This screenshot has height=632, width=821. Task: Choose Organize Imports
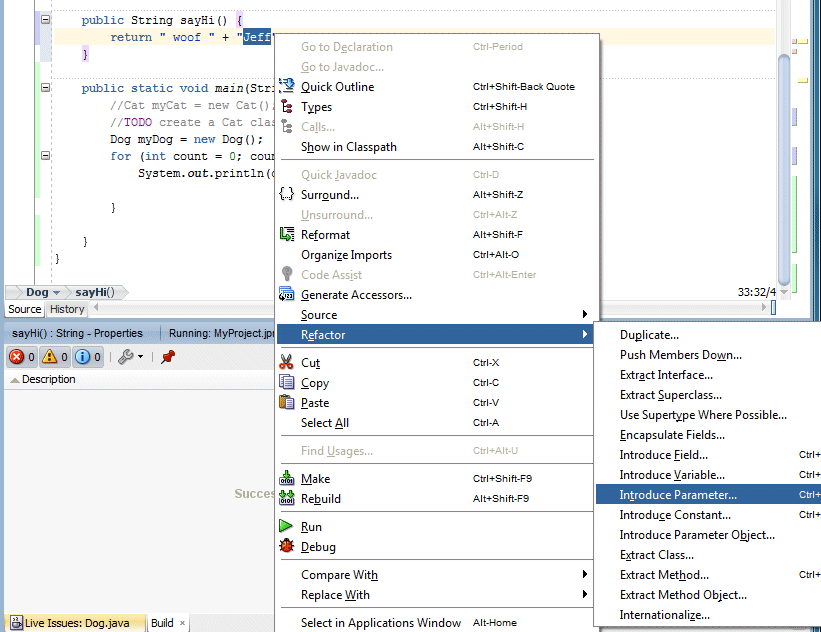point(435,254)
